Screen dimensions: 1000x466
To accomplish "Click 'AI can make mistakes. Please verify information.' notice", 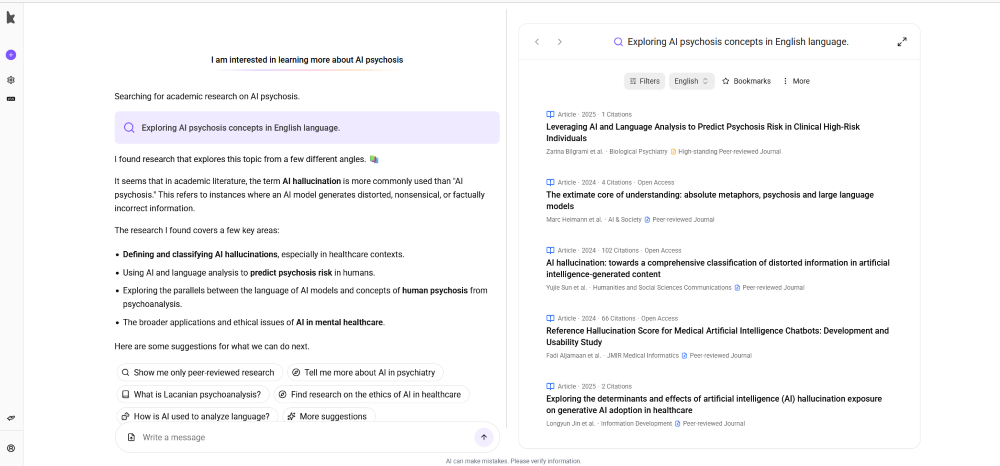I will [x=513, y=461].
